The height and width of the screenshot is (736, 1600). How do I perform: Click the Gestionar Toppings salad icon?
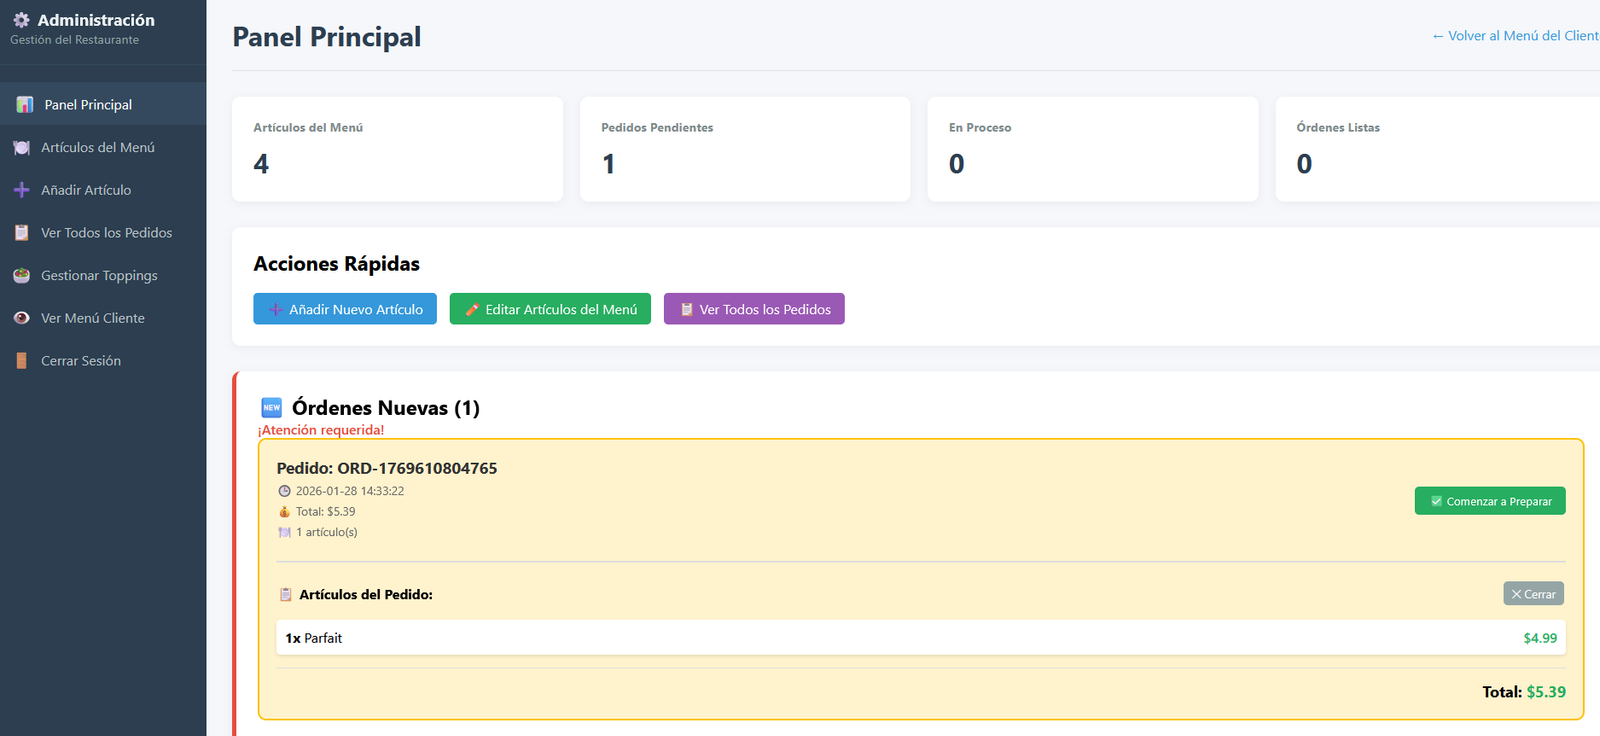(x=22, y=275)
